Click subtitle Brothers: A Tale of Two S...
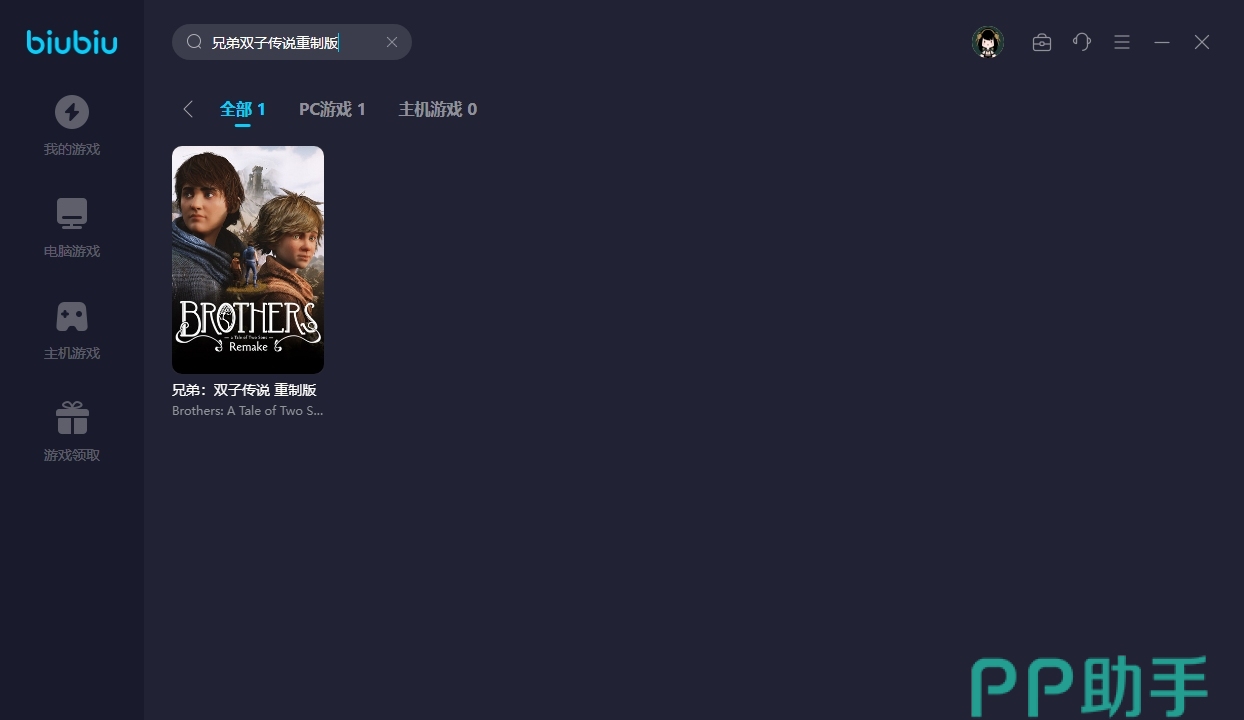1244x720 pixels. click(248, 411)
